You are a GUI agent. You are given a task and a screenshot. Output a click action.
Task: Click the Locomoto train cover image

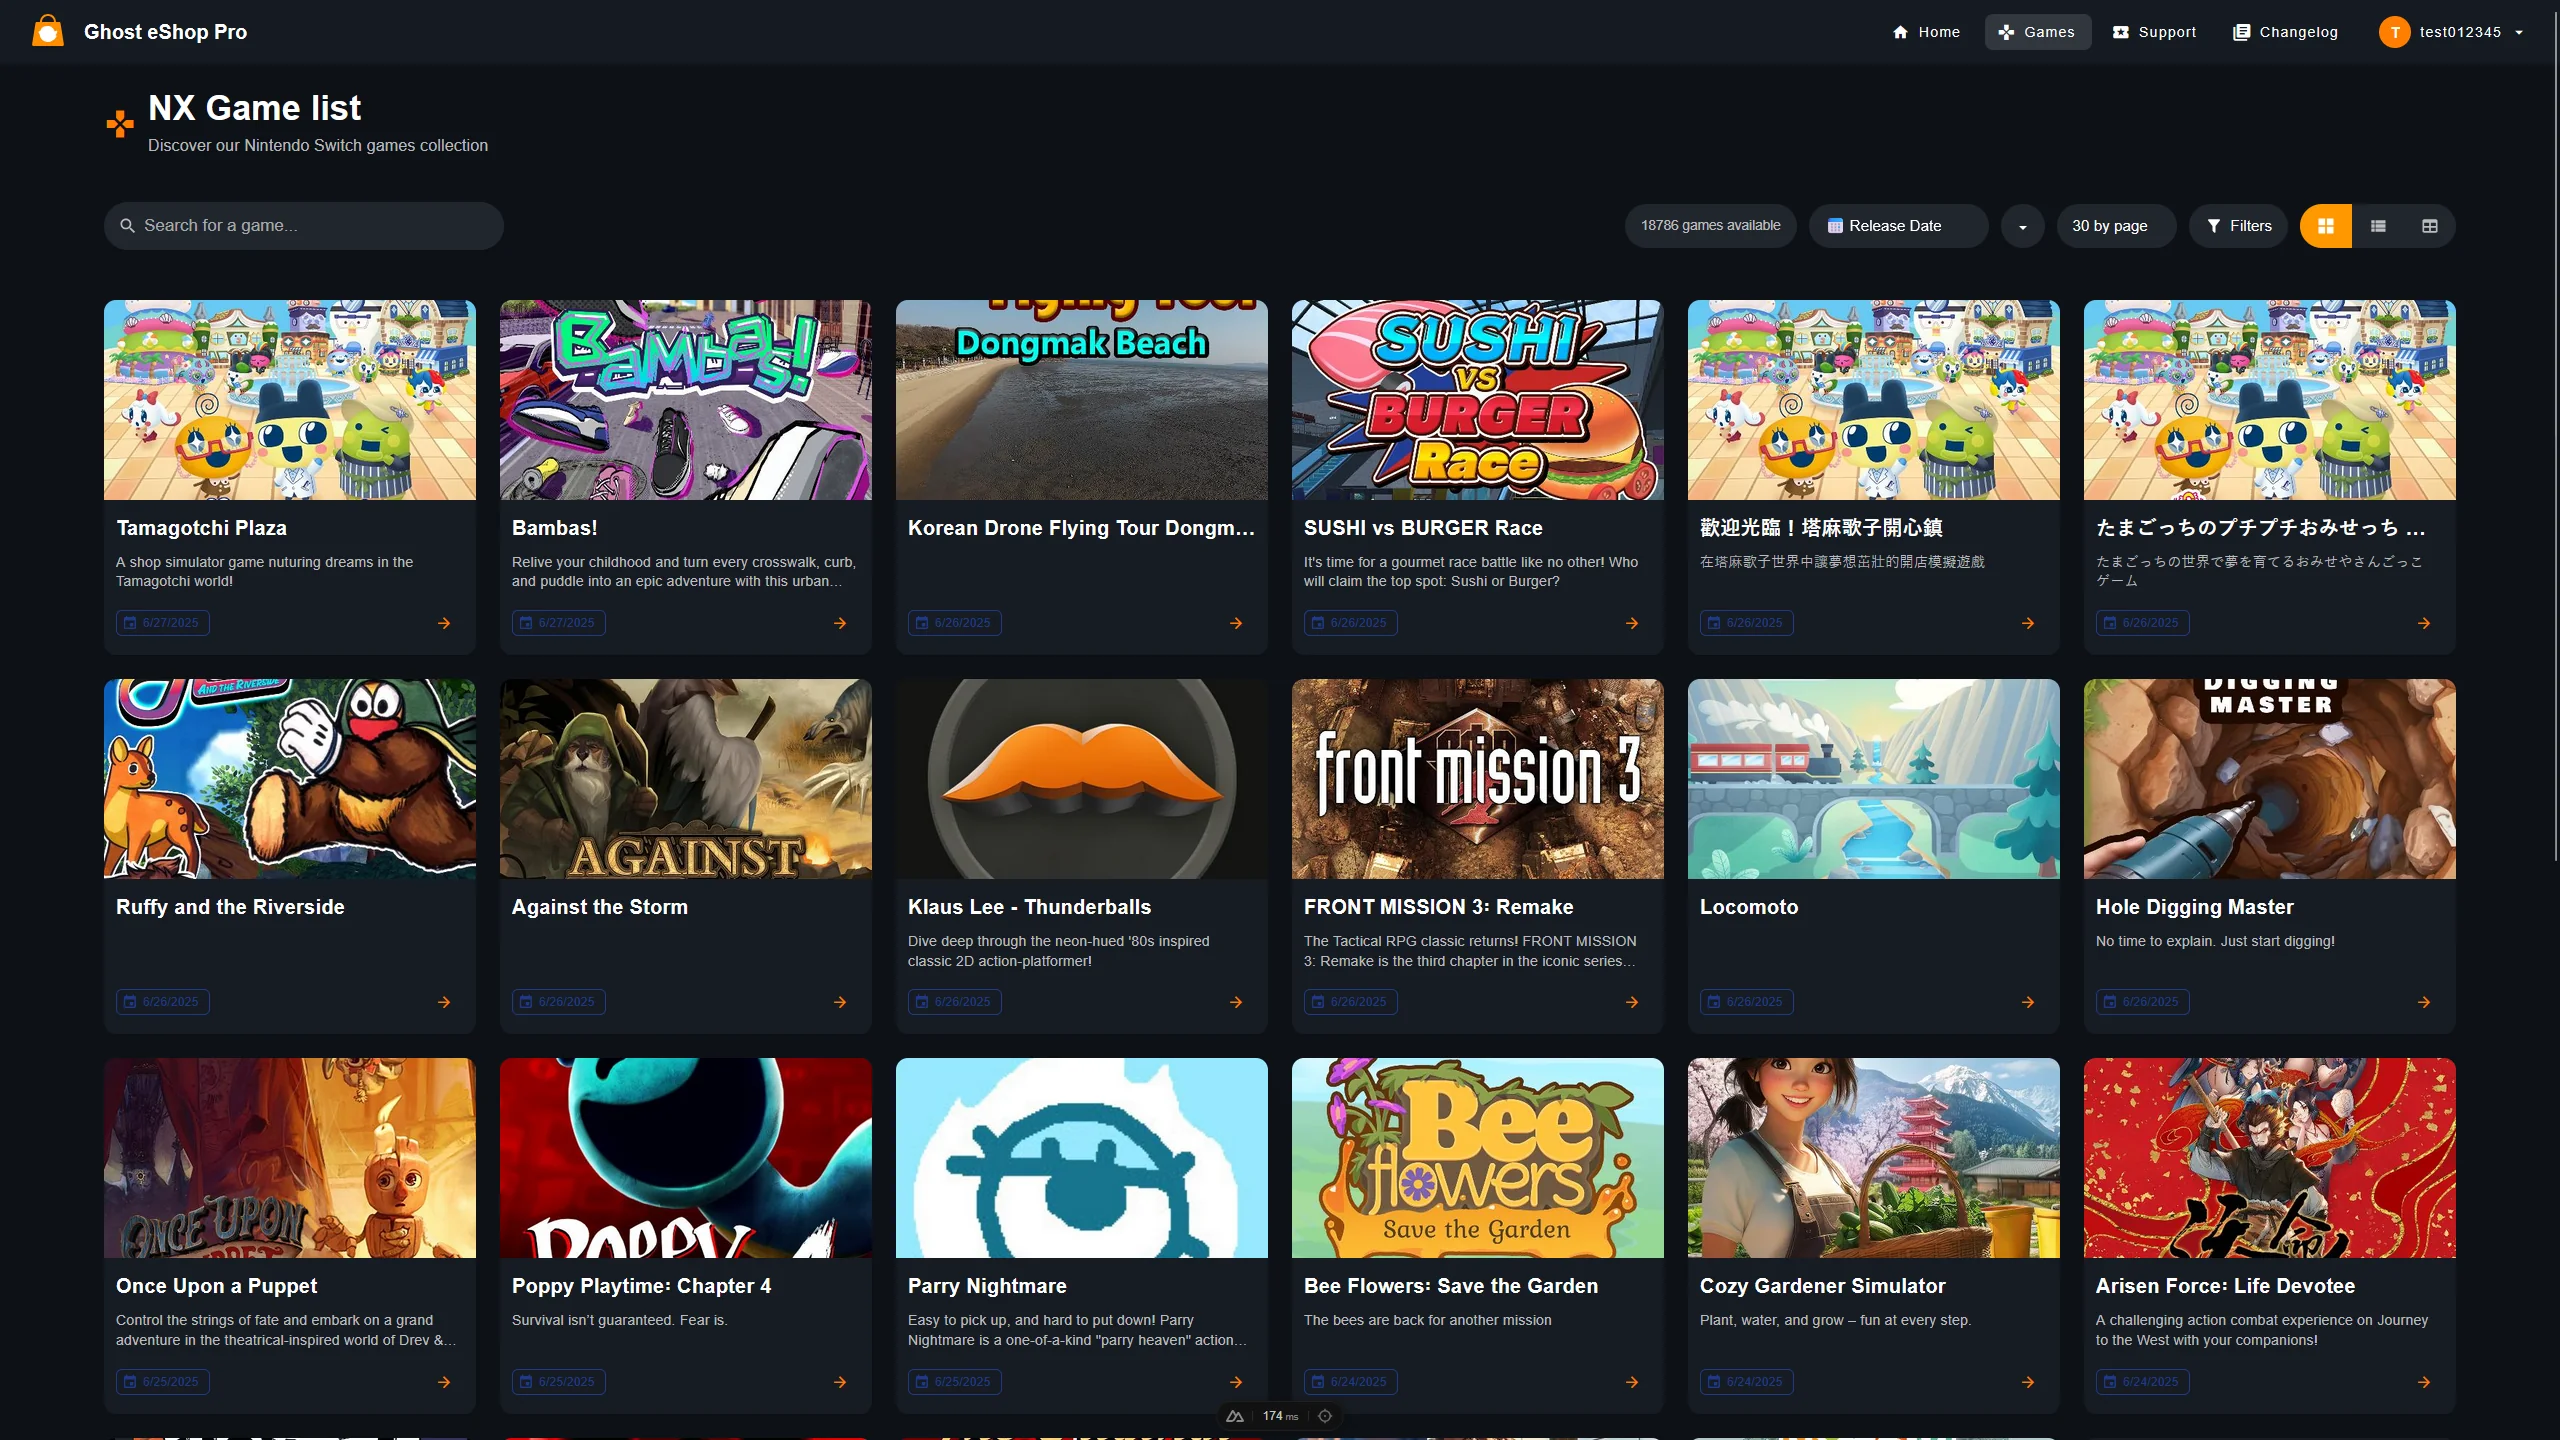[1874, 779]
